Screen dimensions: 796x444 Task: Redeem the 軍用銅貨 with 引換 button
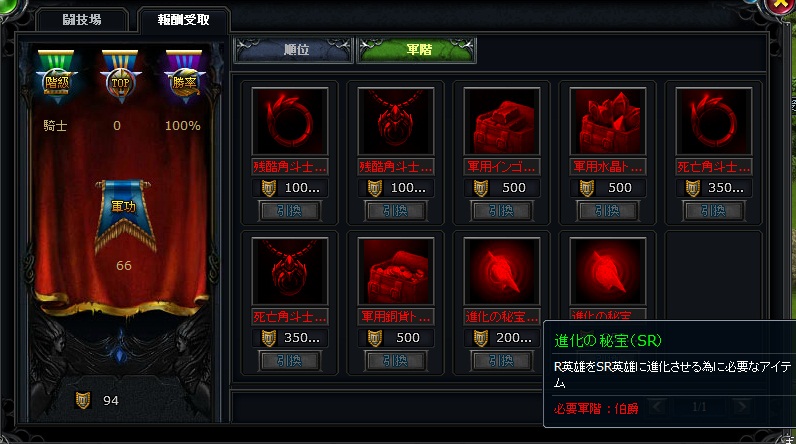[395, 361]
